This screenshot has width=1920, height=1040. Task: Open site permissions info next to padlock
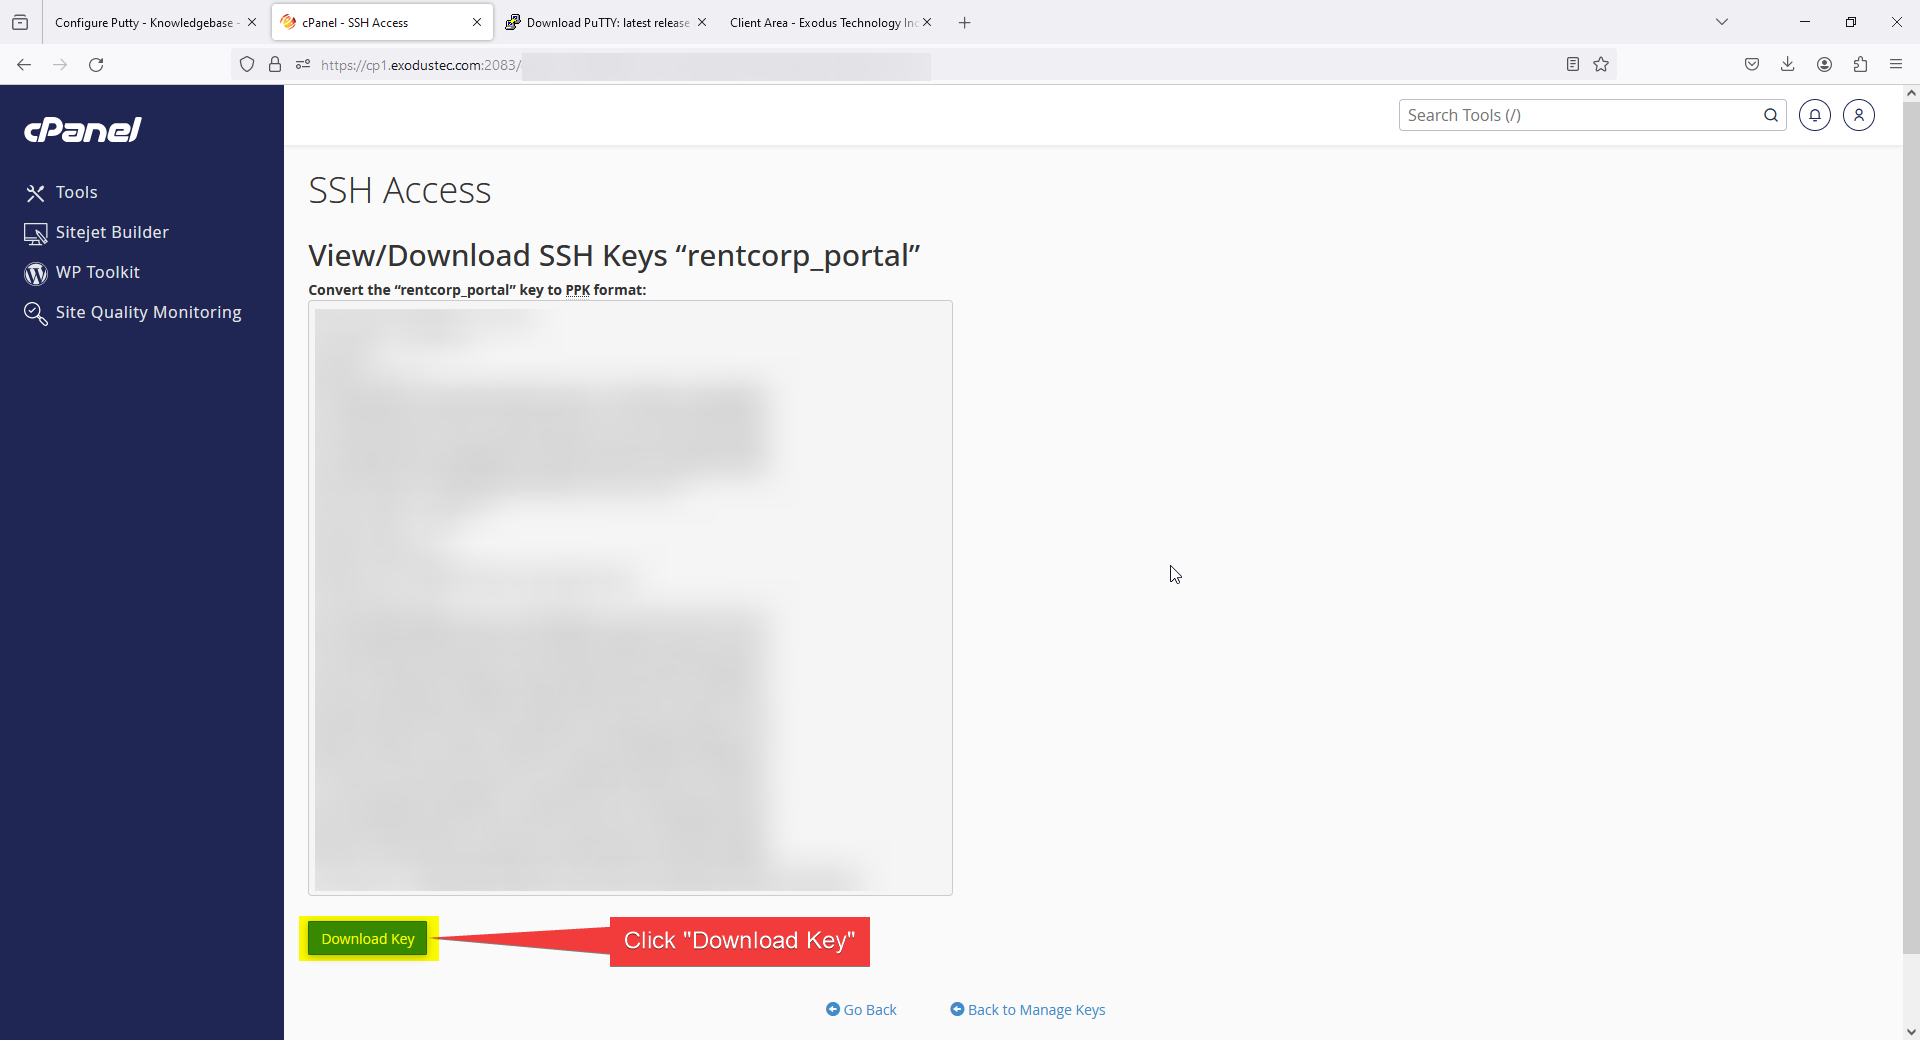point(303,65)
